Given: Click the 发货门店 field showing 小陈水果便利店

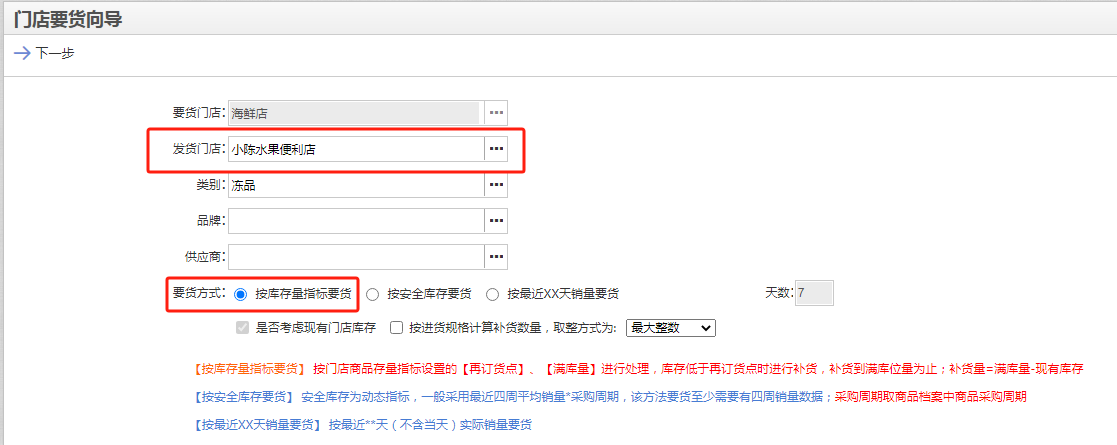Looking at the screenshot, I should pos(356,149).
